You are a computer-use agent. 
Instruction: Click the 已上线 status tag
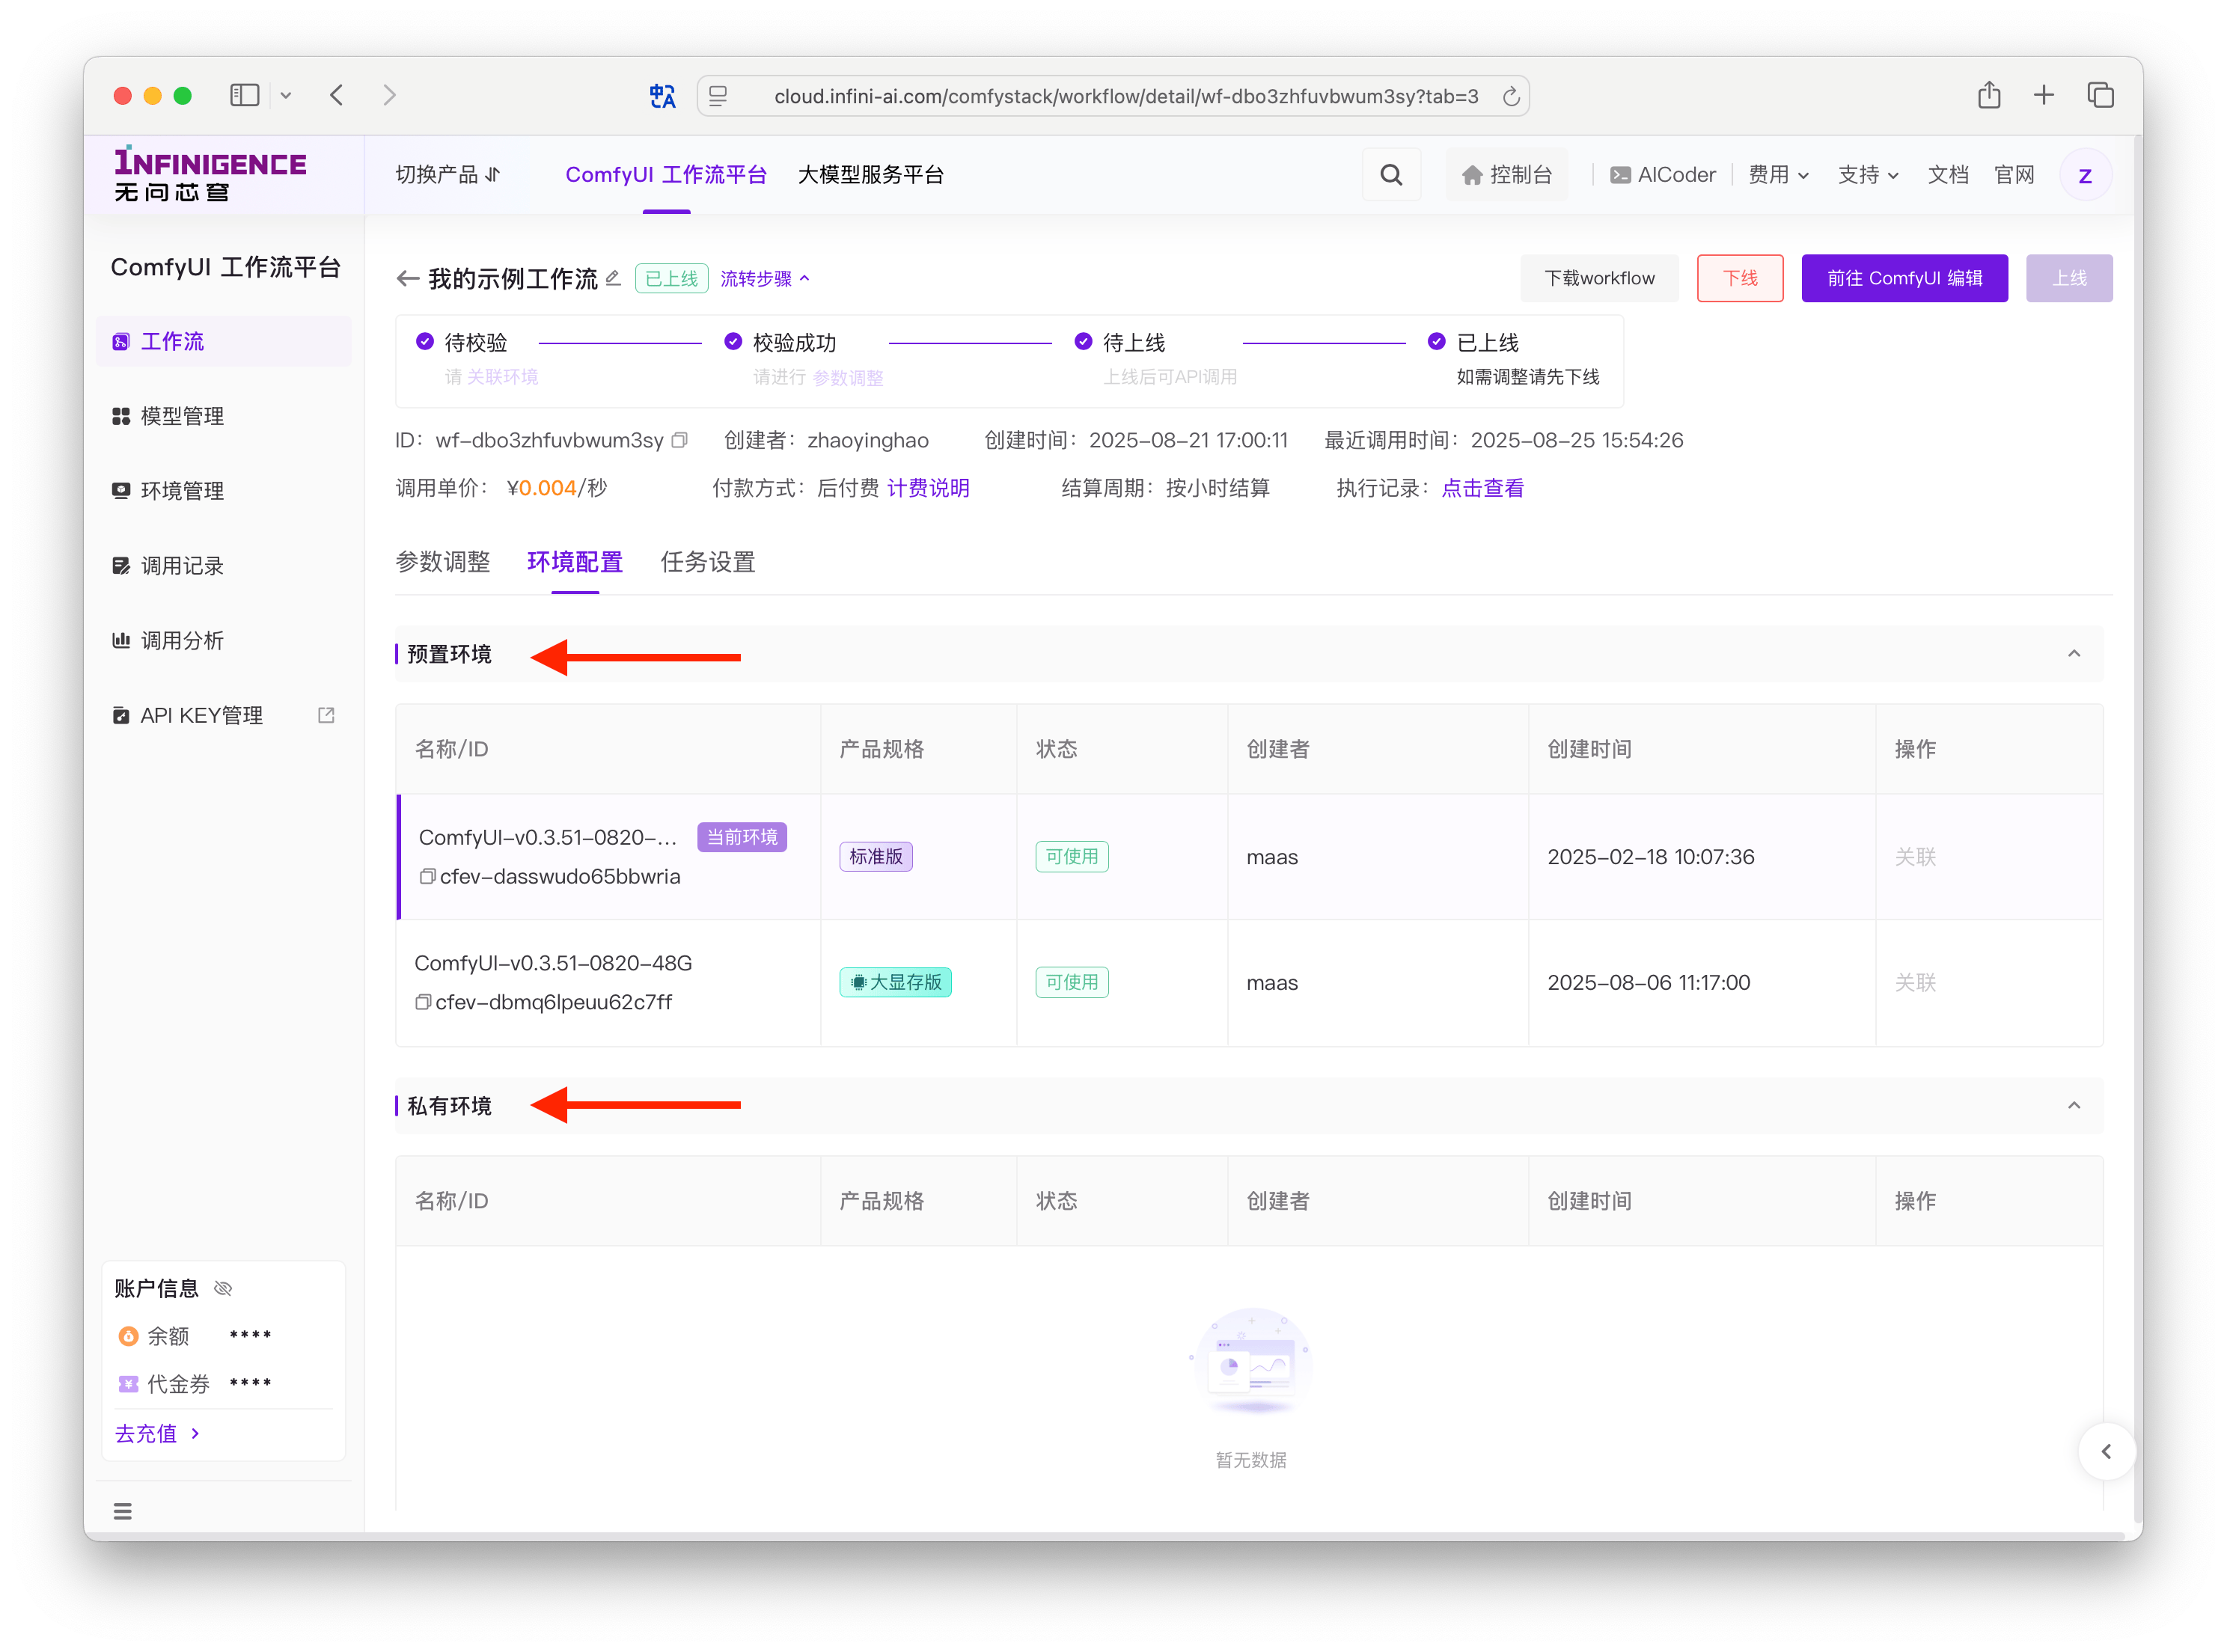[671, 278]
